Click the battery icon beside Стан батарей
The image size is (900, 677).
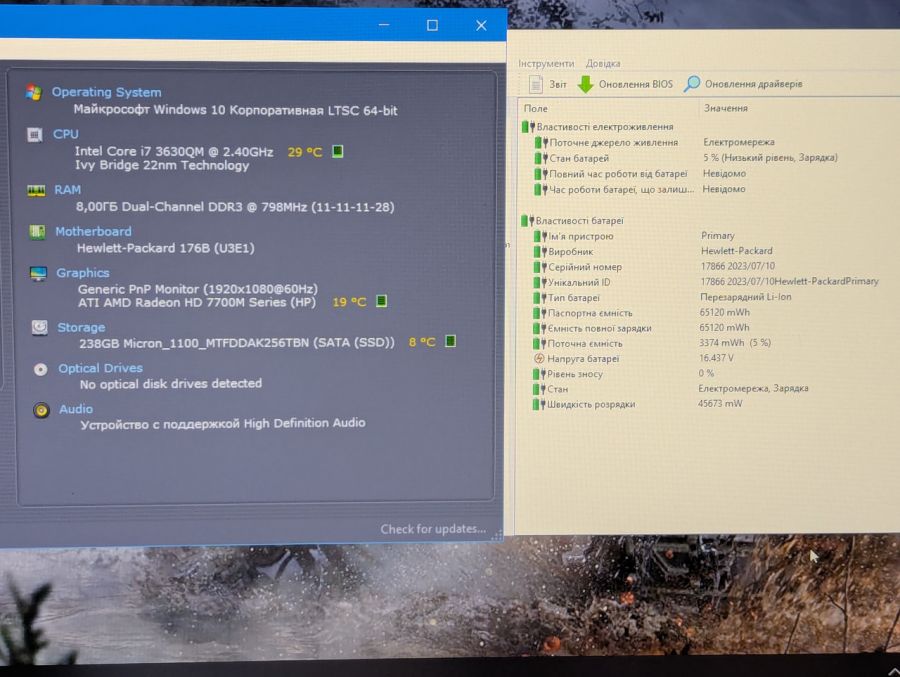tap(541, 157)
